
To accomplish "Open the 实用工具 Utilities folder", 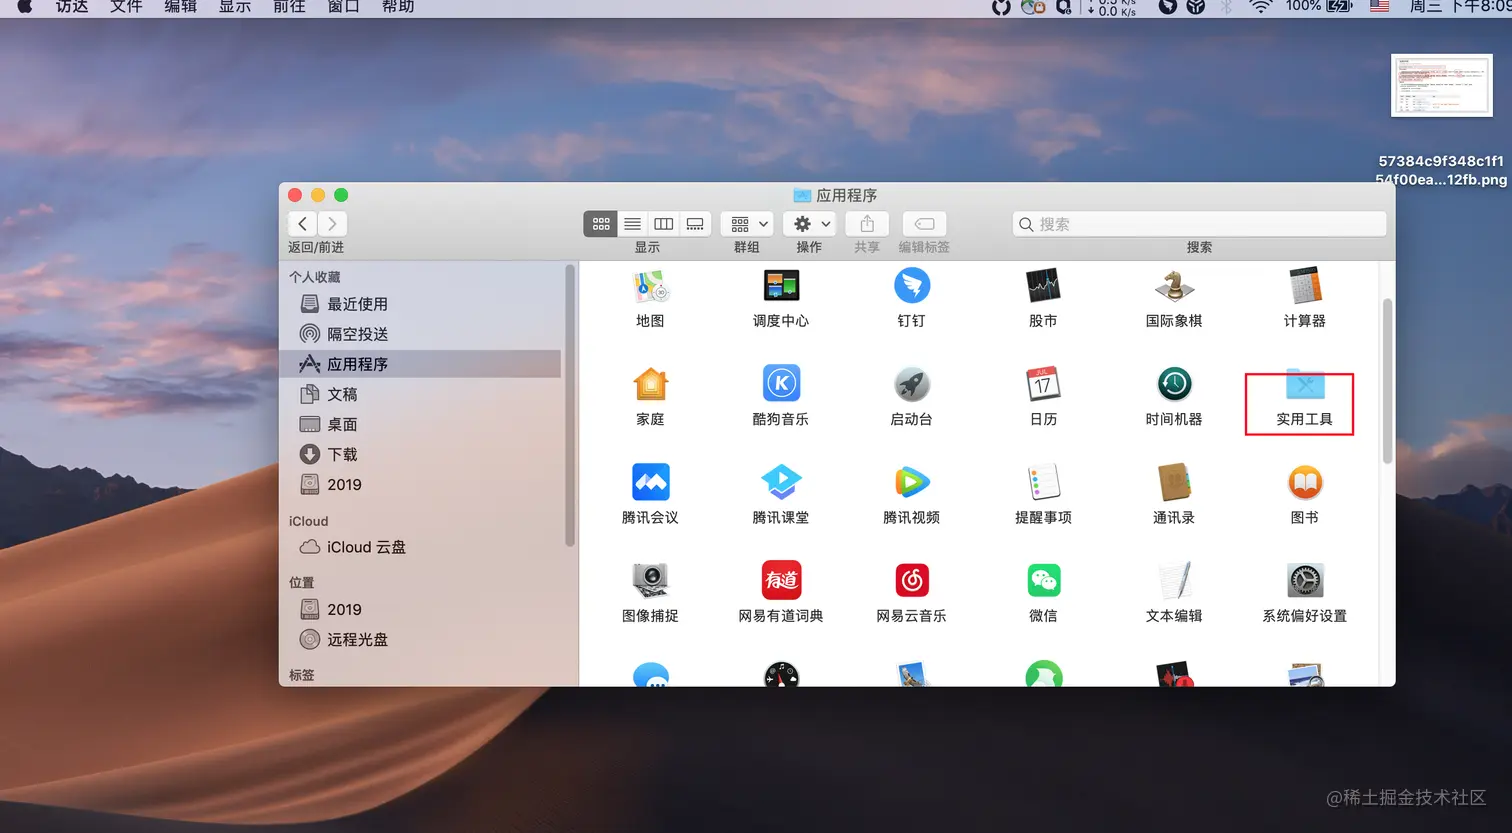I will click(1305, 384).
